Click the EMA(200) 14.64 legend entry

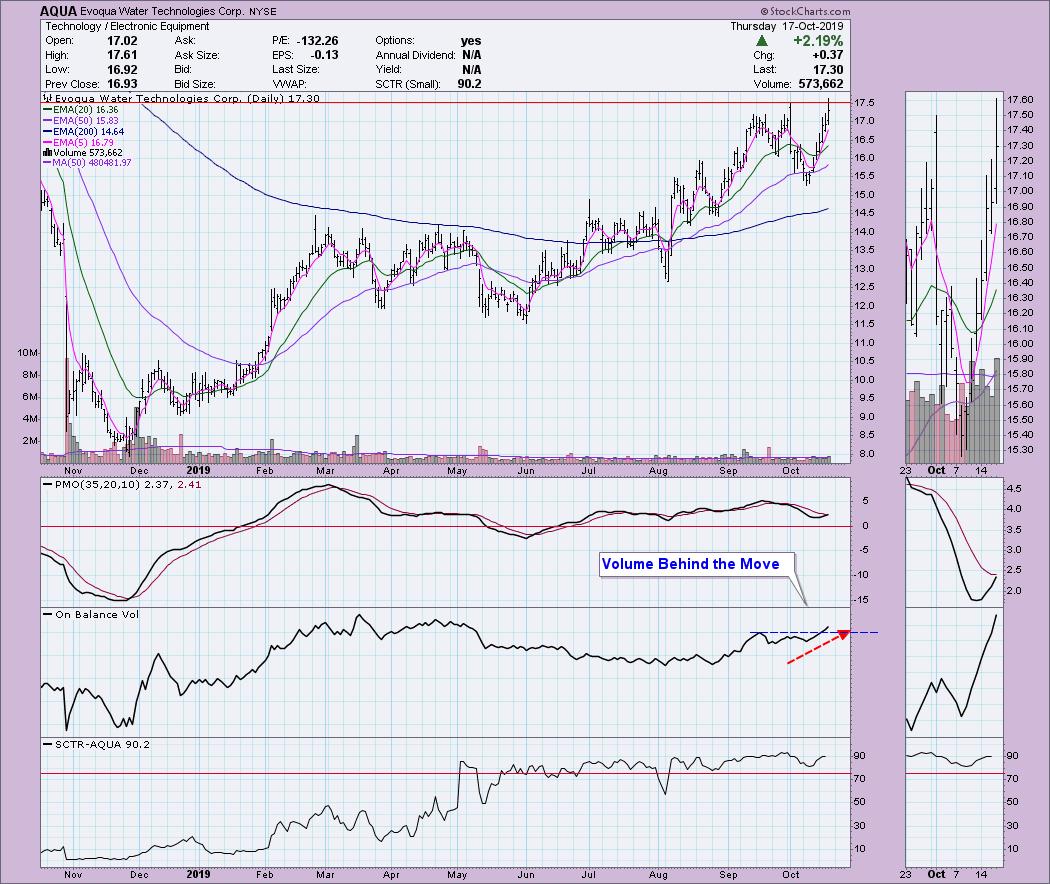click(x=84, y=132)
